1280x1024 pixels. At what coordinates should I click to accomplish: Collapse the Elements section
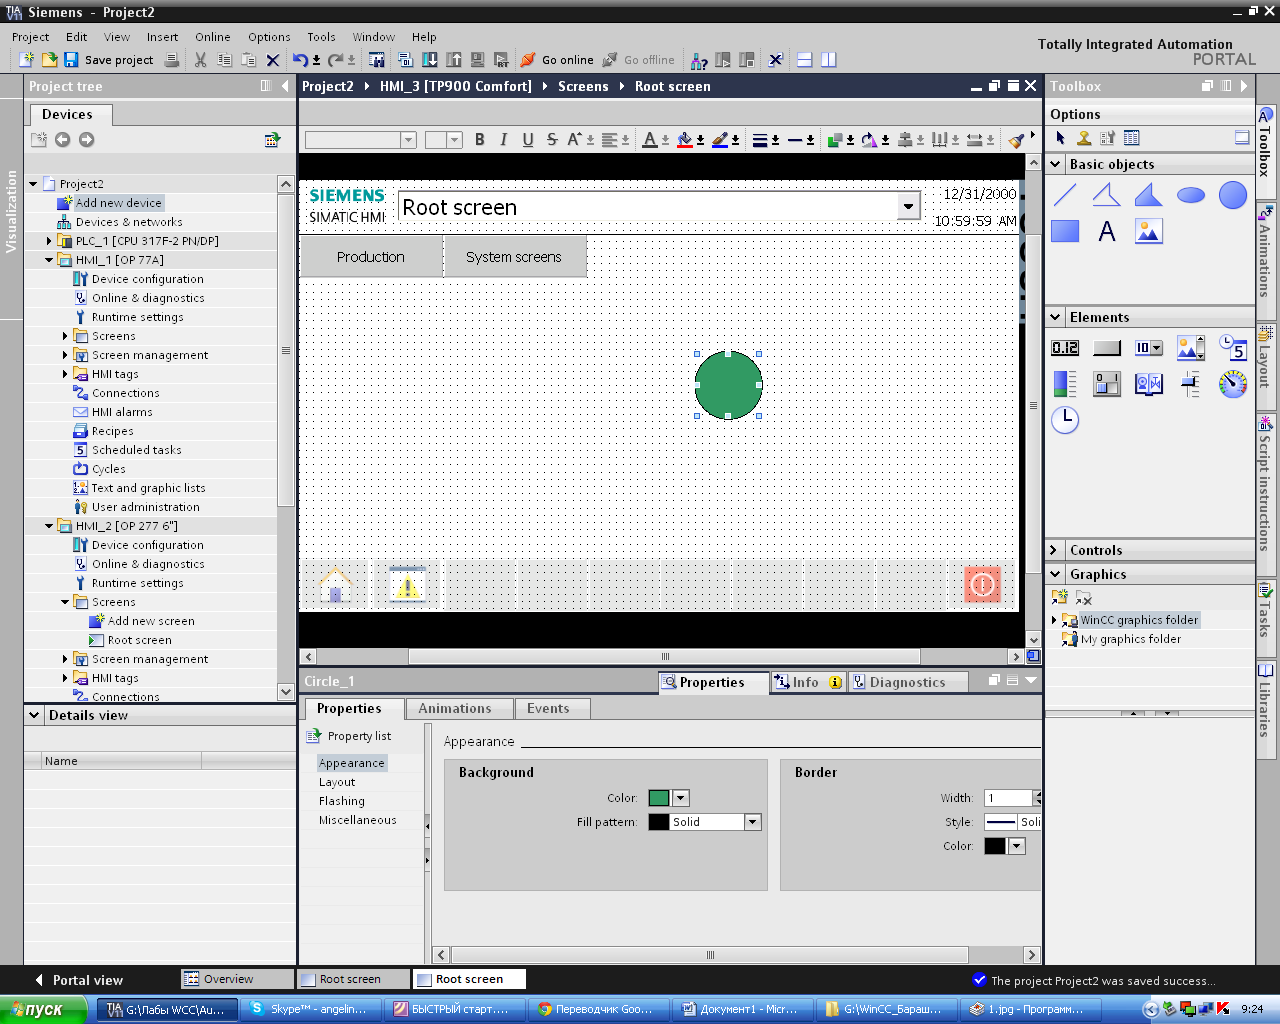[1056, 317]
